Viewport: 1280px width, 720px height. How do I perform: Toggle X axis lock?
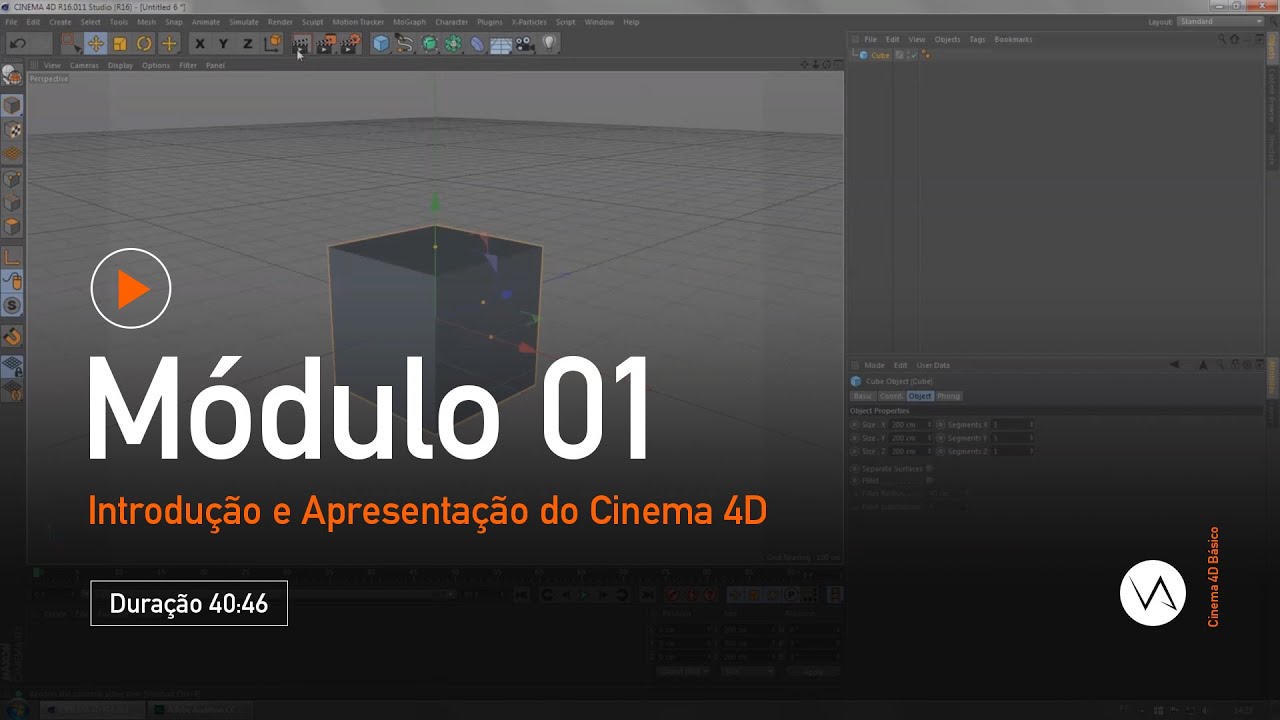click(x=200, y=43)
